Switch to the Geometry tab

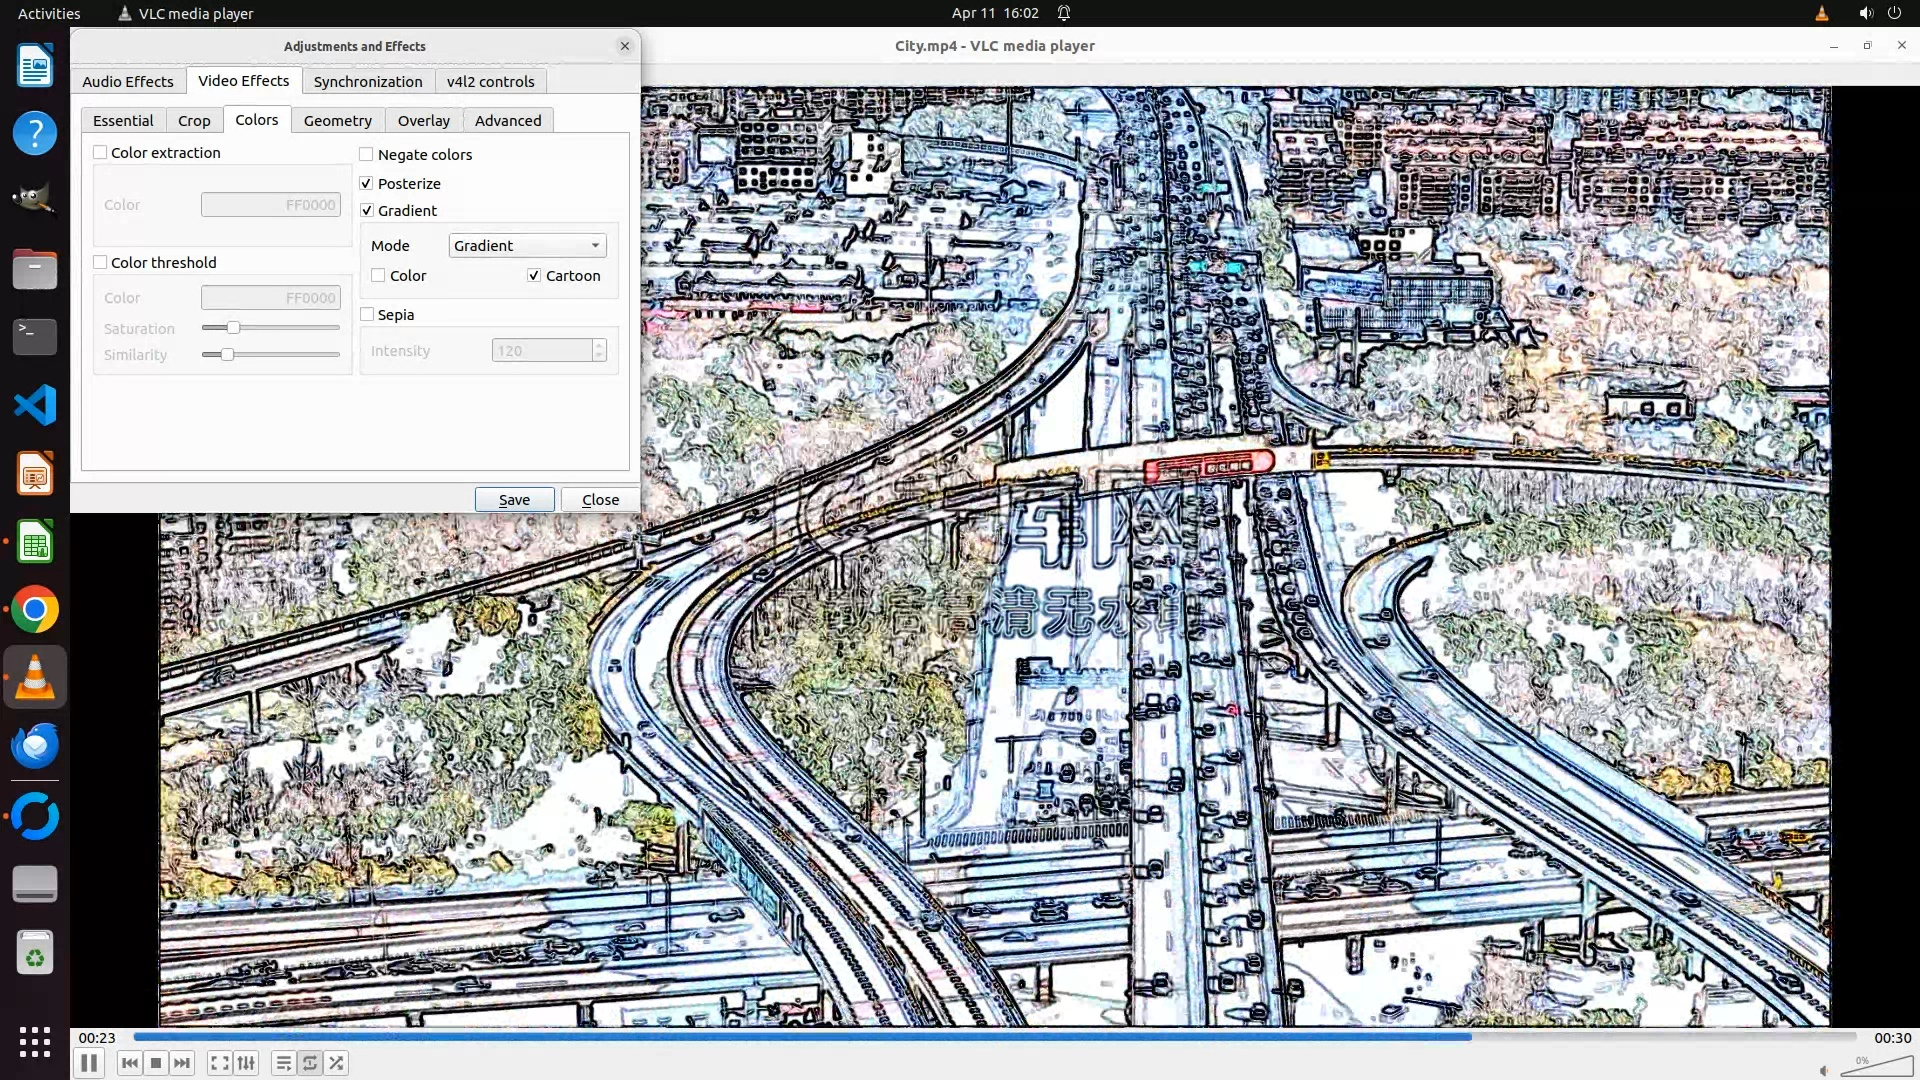(x=337, y=121)
